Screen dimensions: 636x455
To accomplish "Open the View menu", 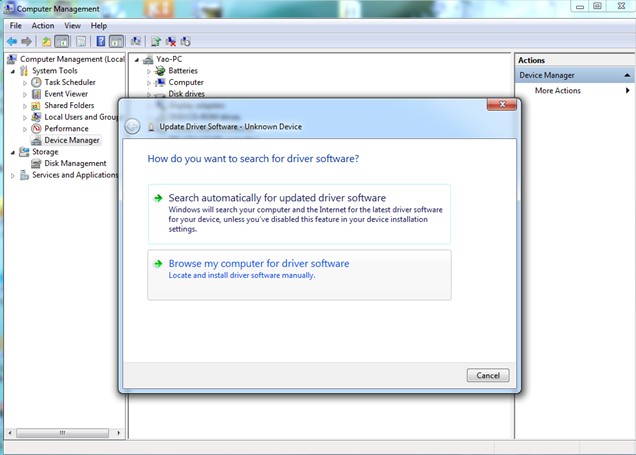I will (72, 25).
